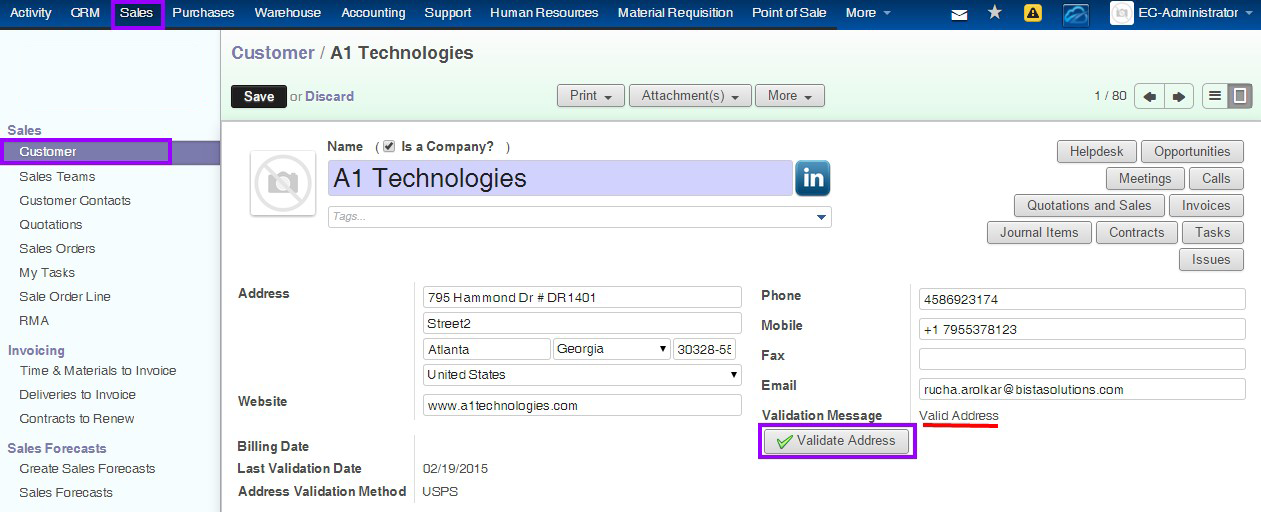1261x512 pixels.
Task: Open LinkedIn icon next to company name
Action: (812, 179)
